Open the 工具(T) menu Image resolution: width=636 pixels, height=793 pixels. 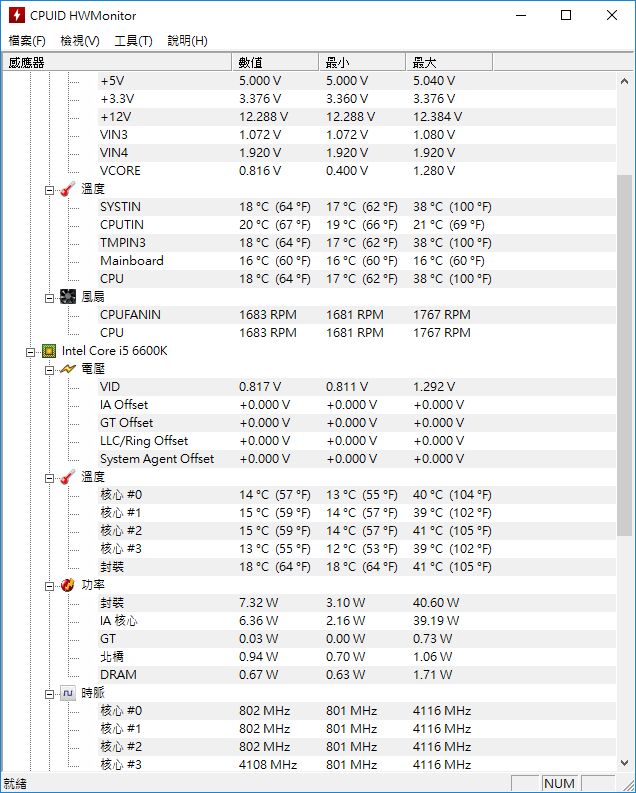tap(133, 41)
